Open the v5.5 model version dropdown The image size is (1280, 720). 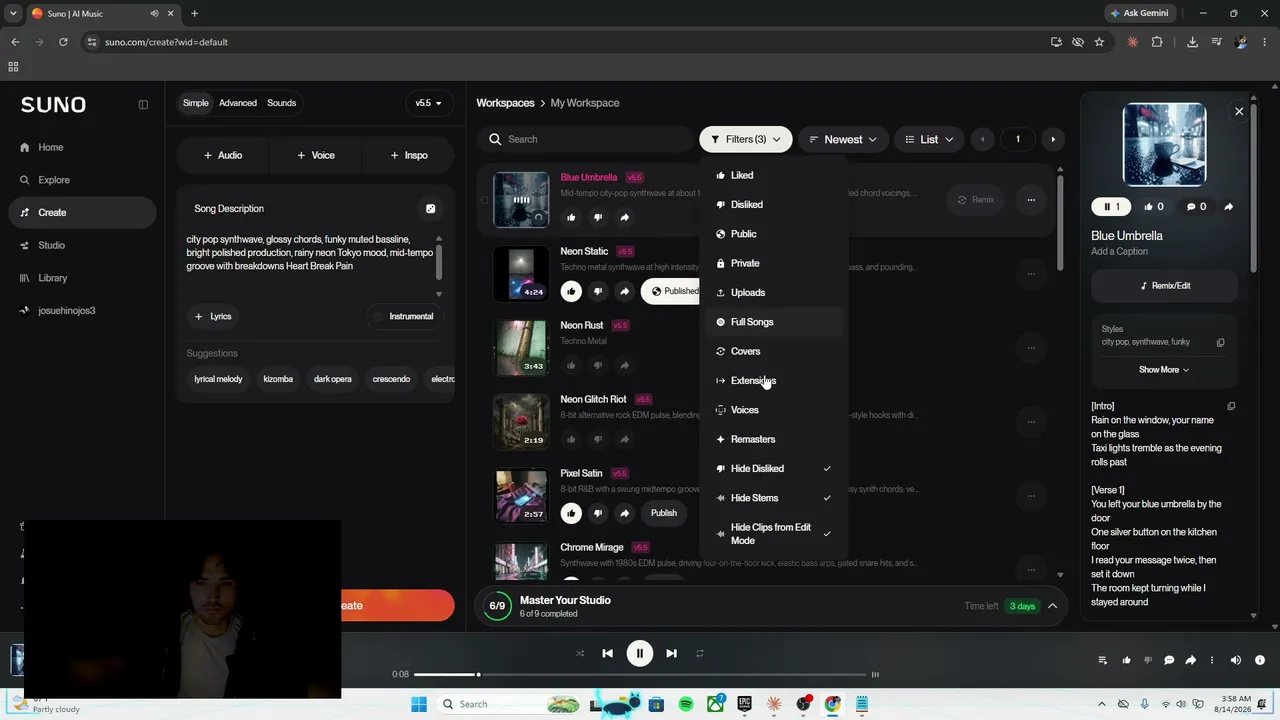[429, 103]
